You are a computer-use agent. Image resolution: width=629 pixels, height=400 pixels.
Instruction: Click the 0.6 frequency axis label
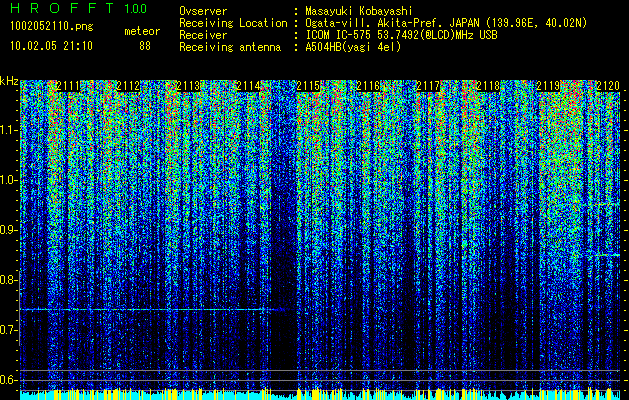[9, 380]
